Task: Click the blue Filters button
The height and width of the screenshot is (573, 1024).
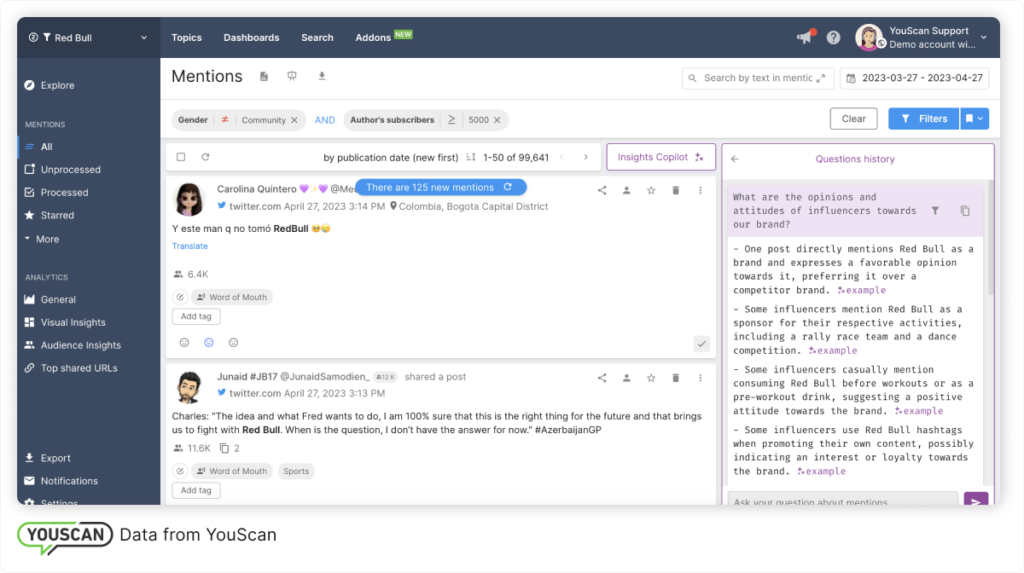Action: click(923, 119)
